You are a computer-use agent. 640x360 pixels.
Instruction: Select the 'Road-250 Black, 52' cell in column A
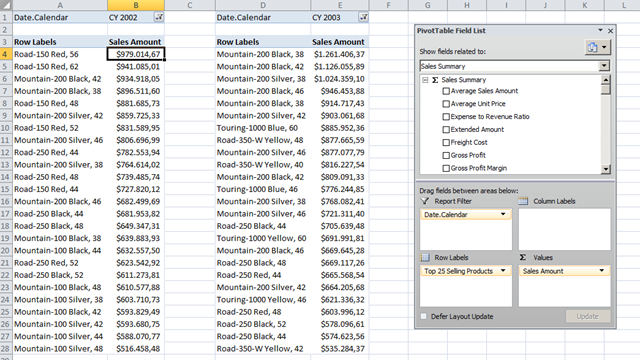pyautogui.click(x=60, y=275)
